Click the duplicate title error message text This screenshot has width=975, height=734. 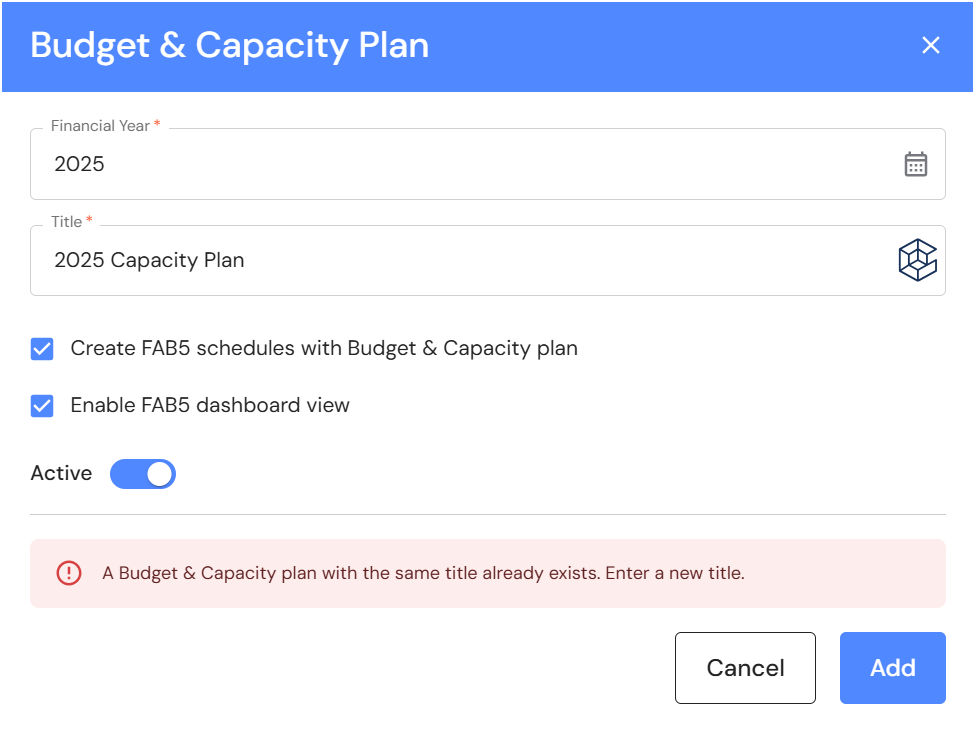424,574
